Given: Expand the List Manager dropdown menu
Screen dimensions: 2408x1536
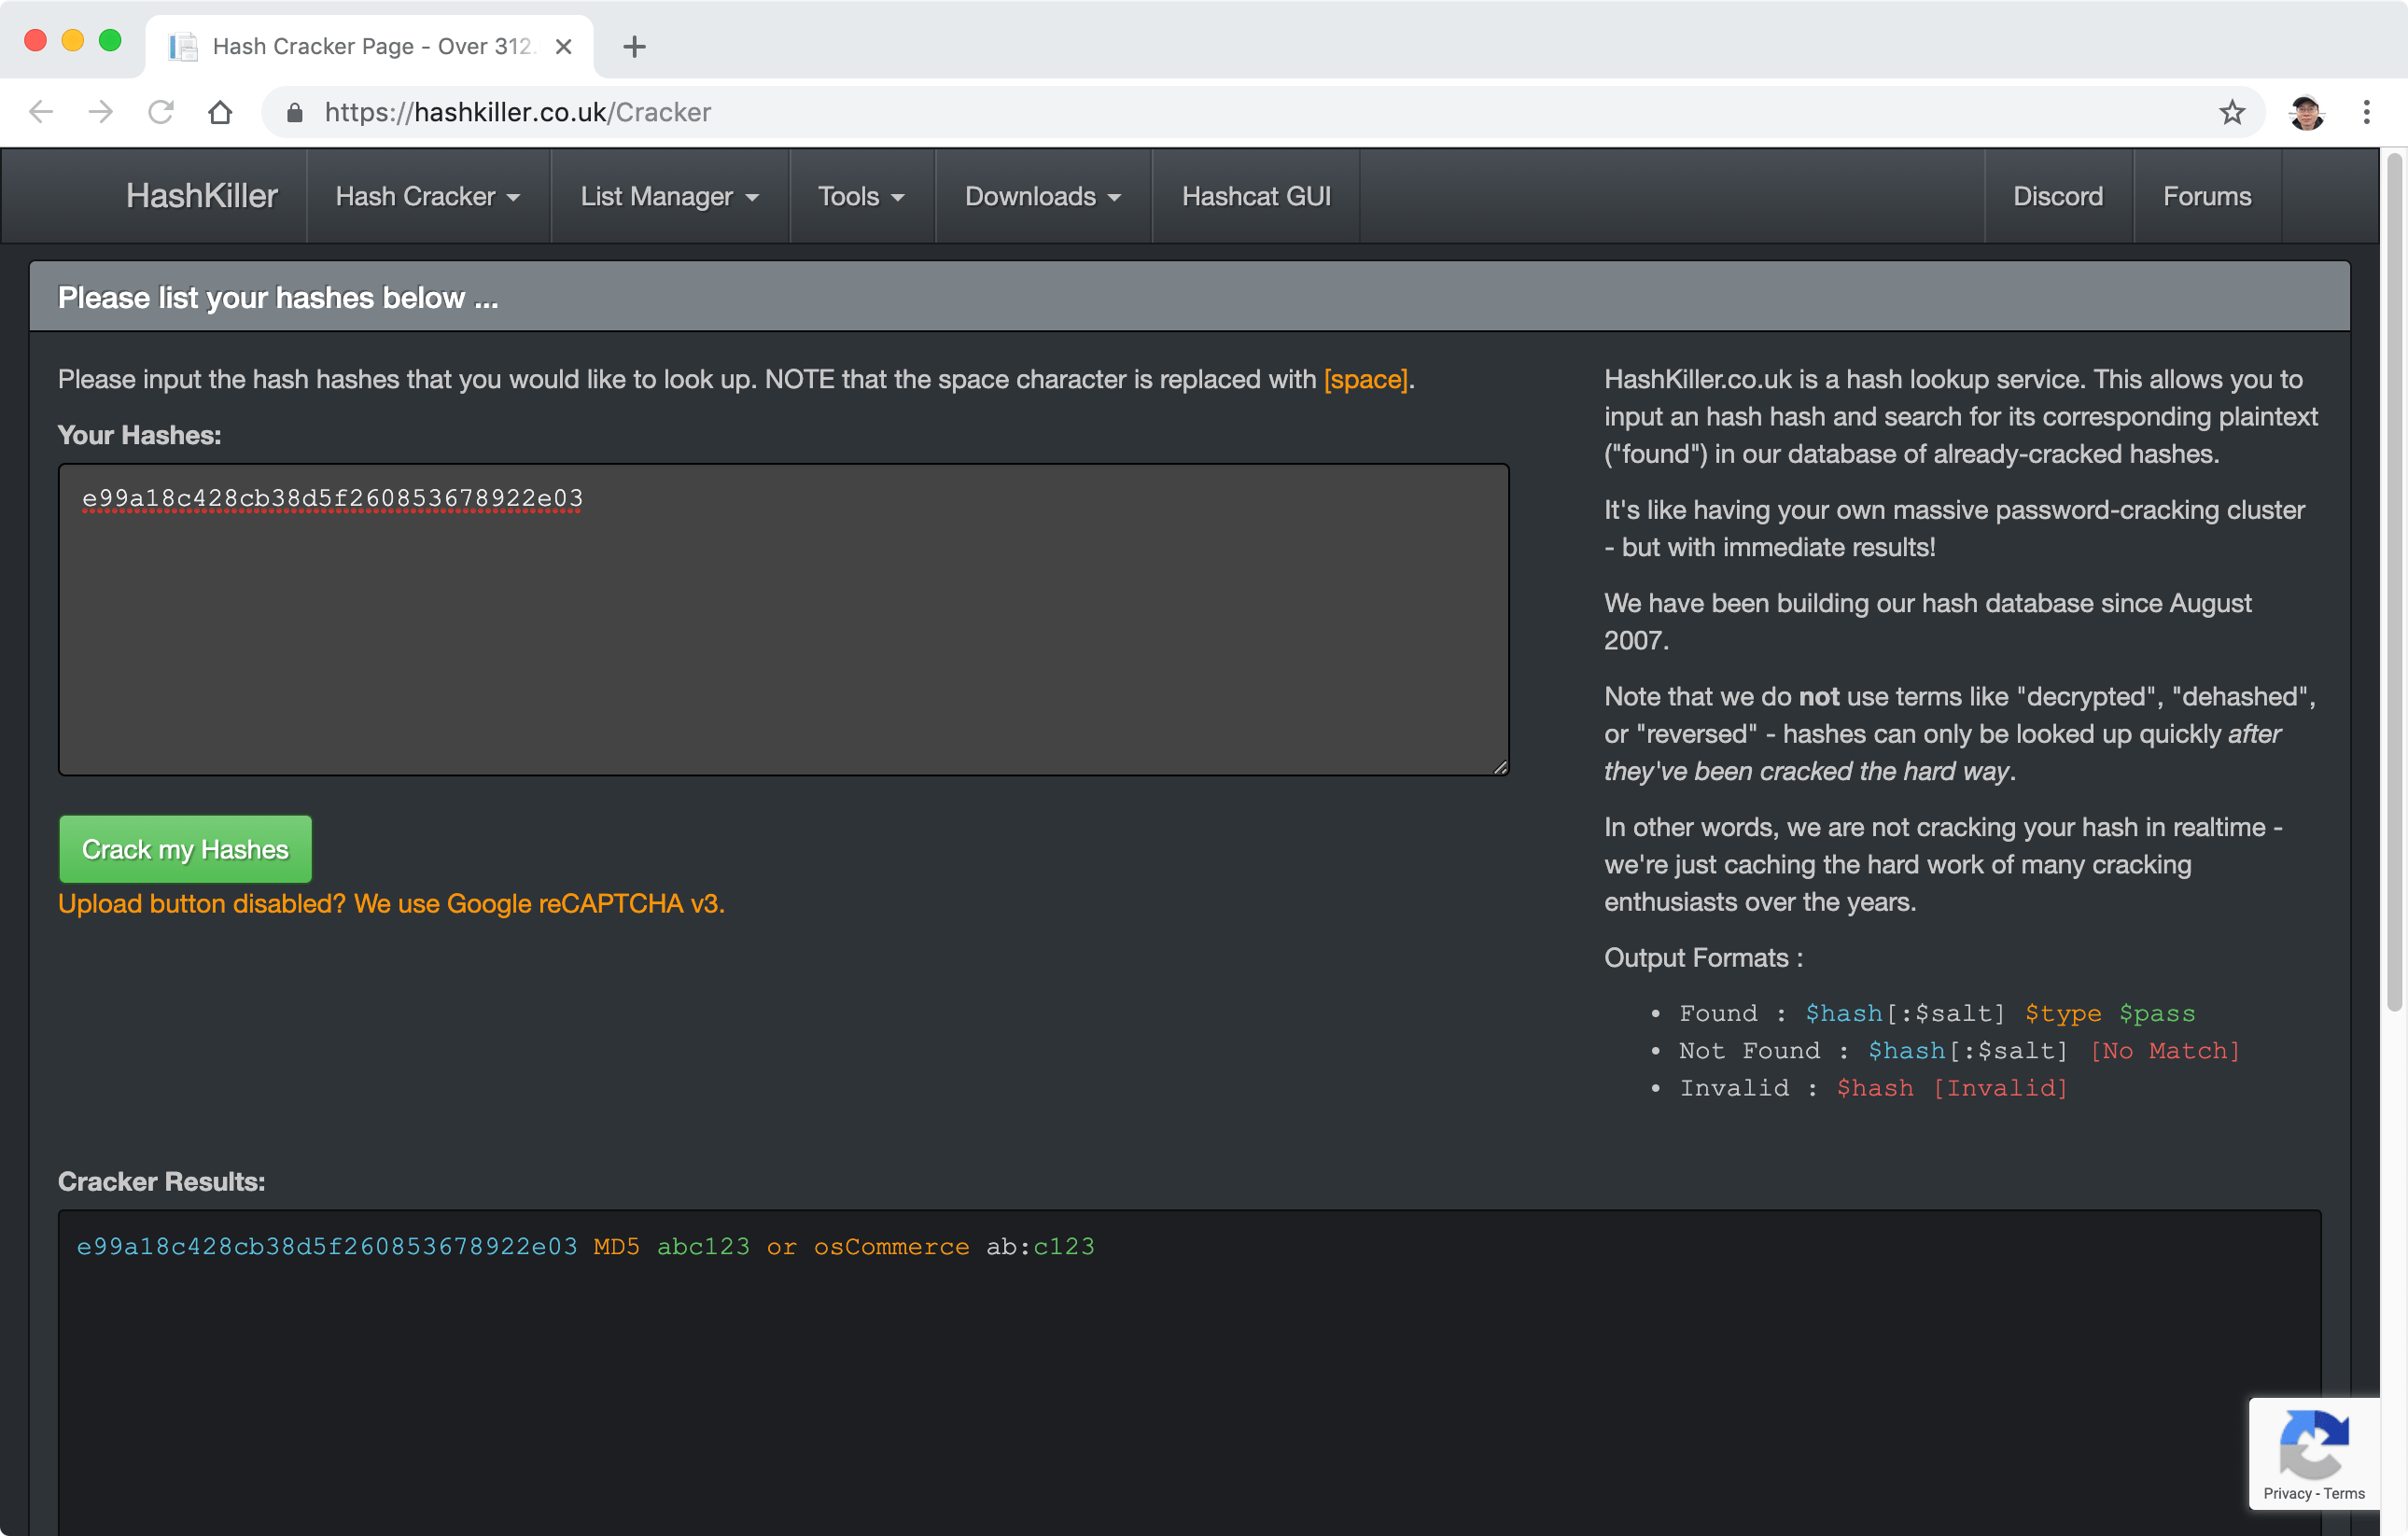Looking at the screenshot, I should pos(670,196).
